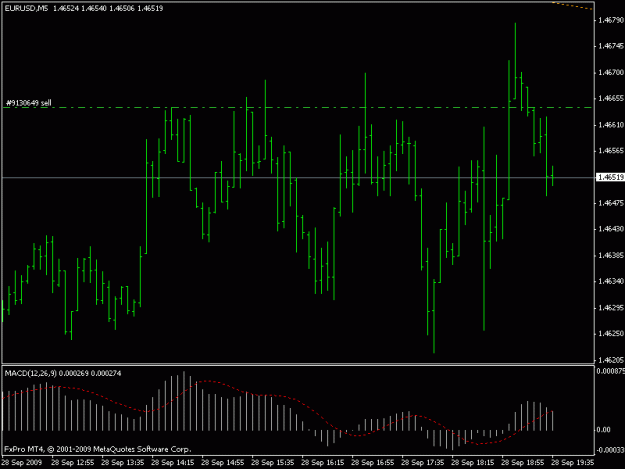
Task: Click the 1.46610 price axis label
Action: [611, 125]
